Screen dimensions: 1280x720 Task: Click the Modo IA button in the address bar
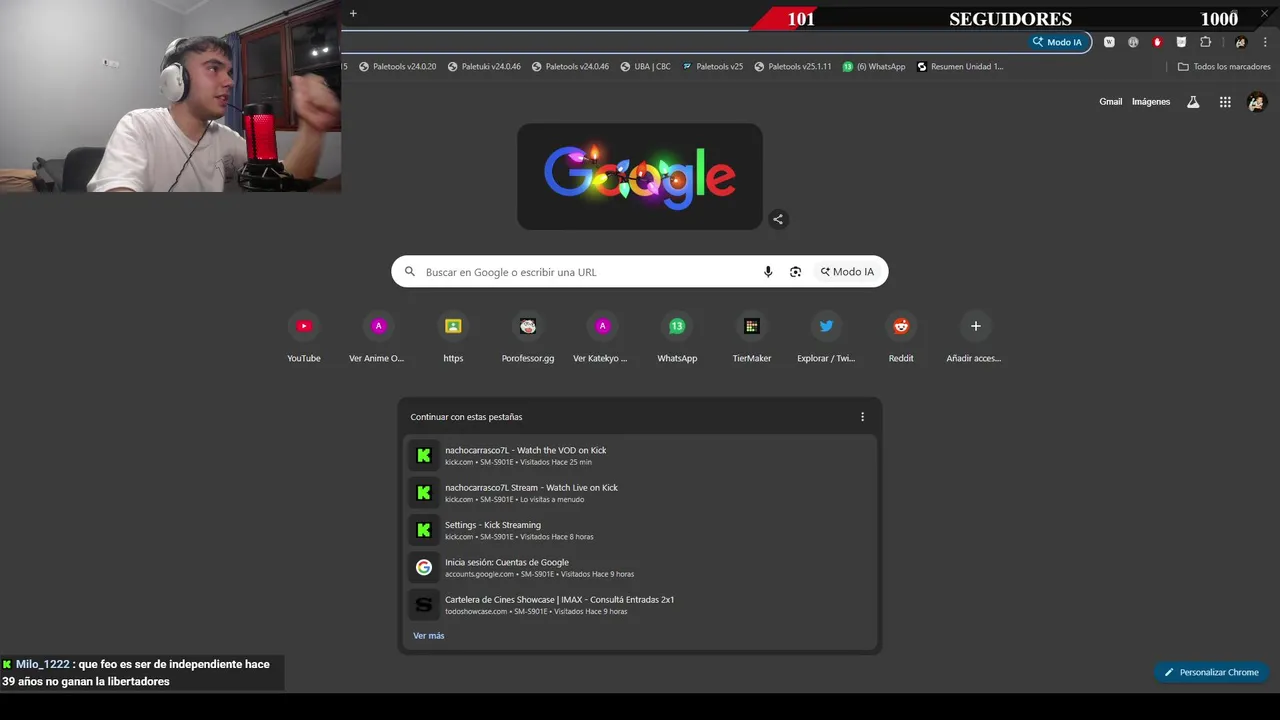click(x=1058, y=42)
